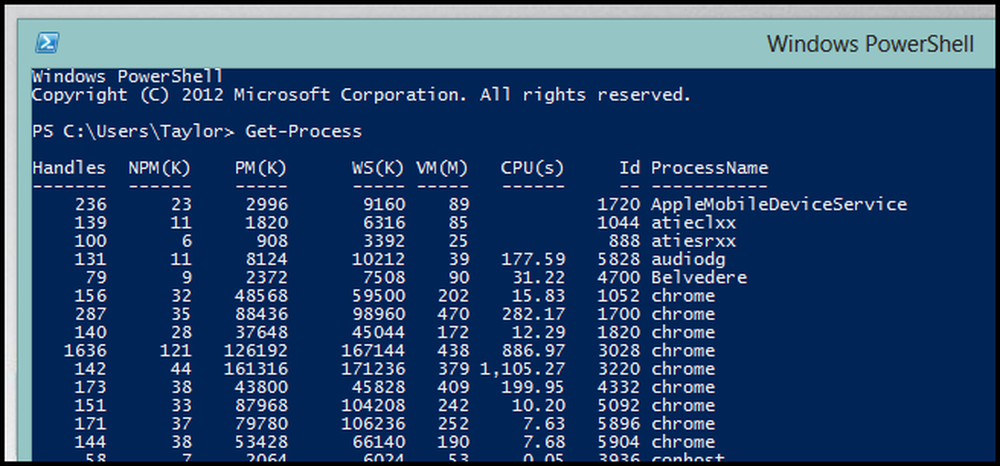Click the Windows PowerShell window title text
1000x466 pixels.
[870, 44]
